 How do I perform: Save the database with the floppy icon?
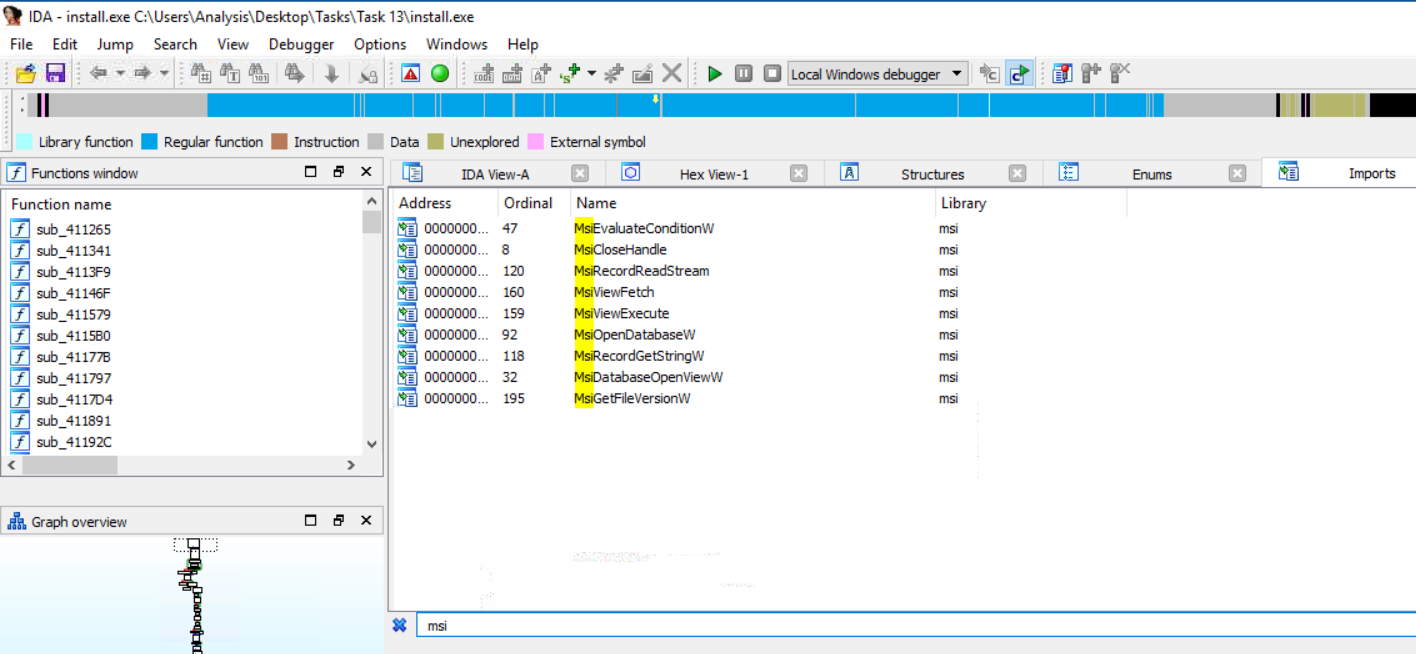[x=55, y=73]
